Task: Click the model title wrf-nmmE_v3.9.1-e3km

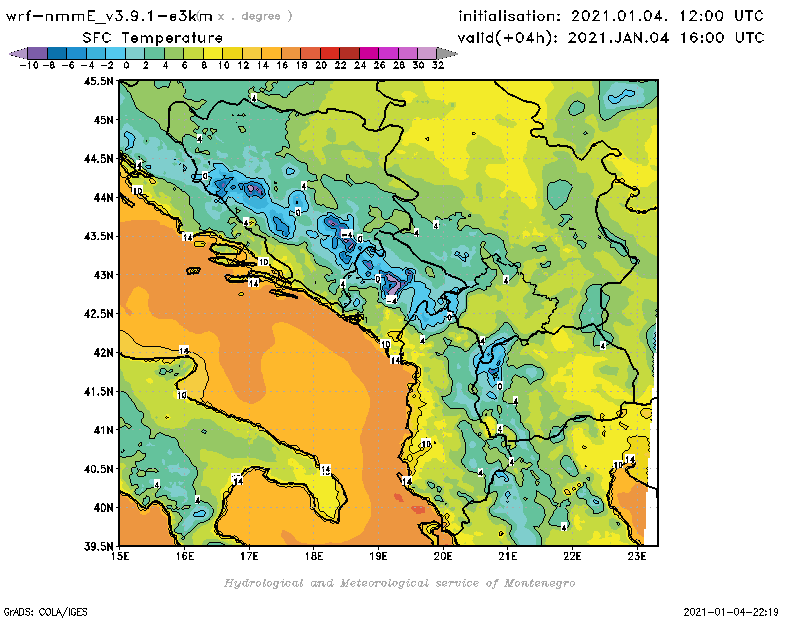Action: point(109,16)
